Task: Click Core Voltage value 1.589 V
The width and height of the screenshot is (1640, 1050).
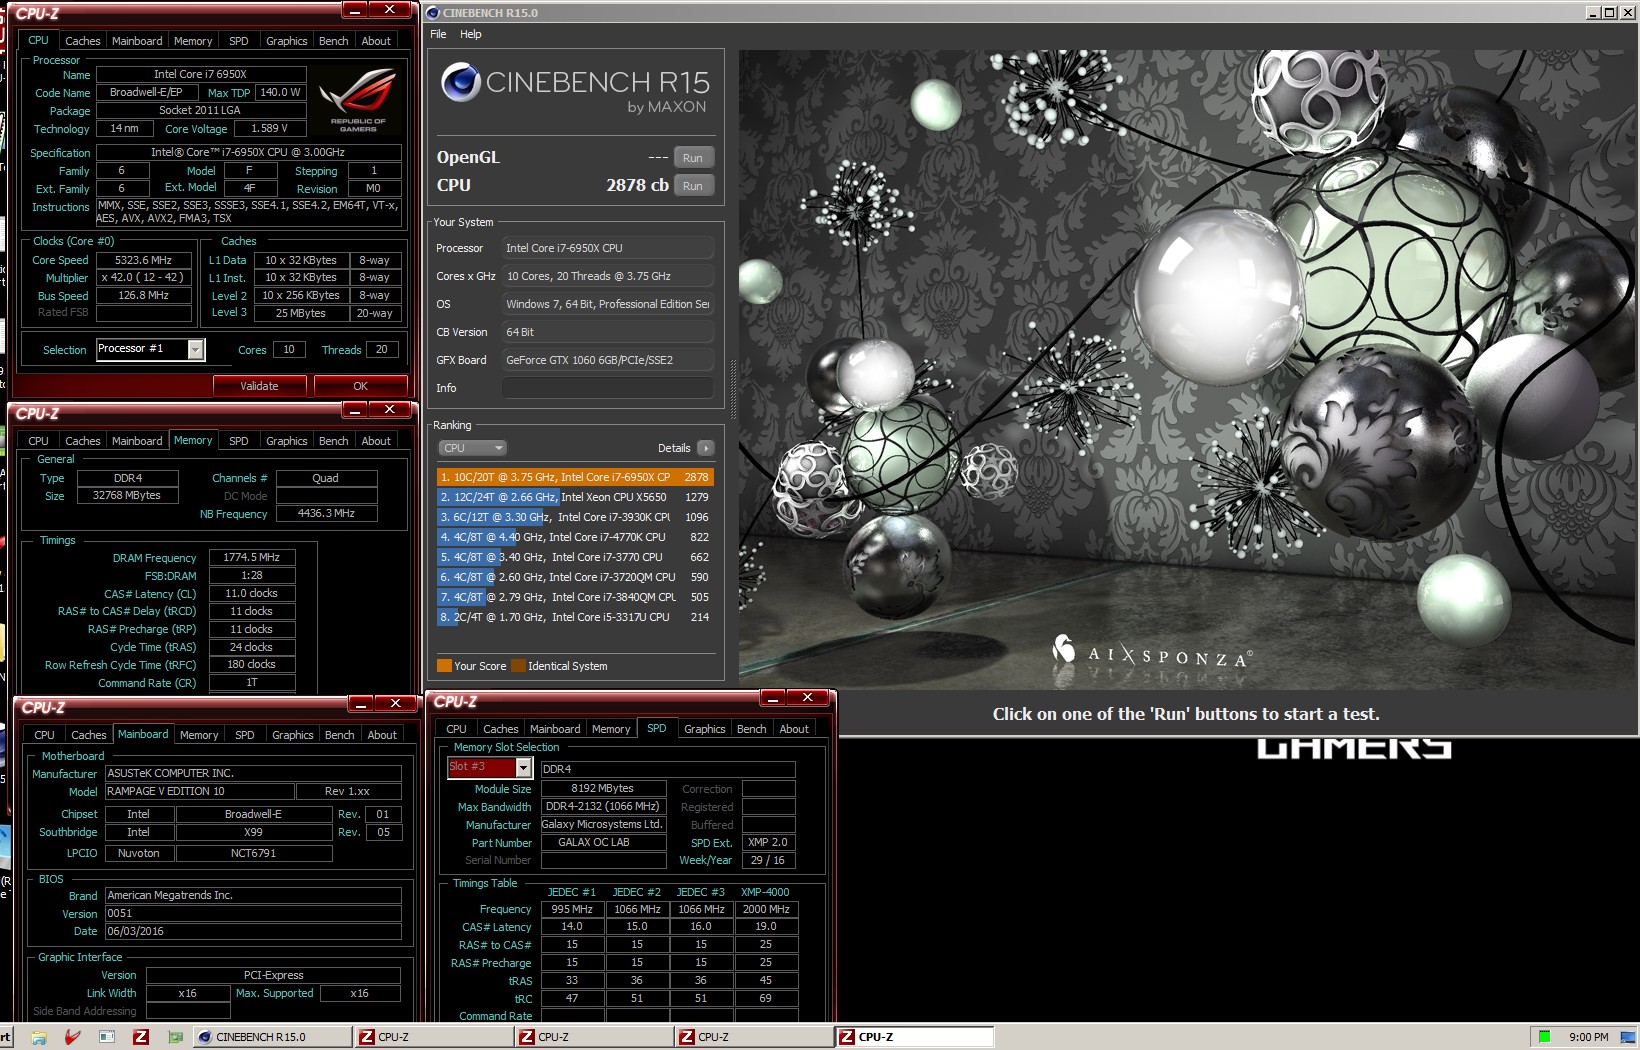Action: point(269,129)
